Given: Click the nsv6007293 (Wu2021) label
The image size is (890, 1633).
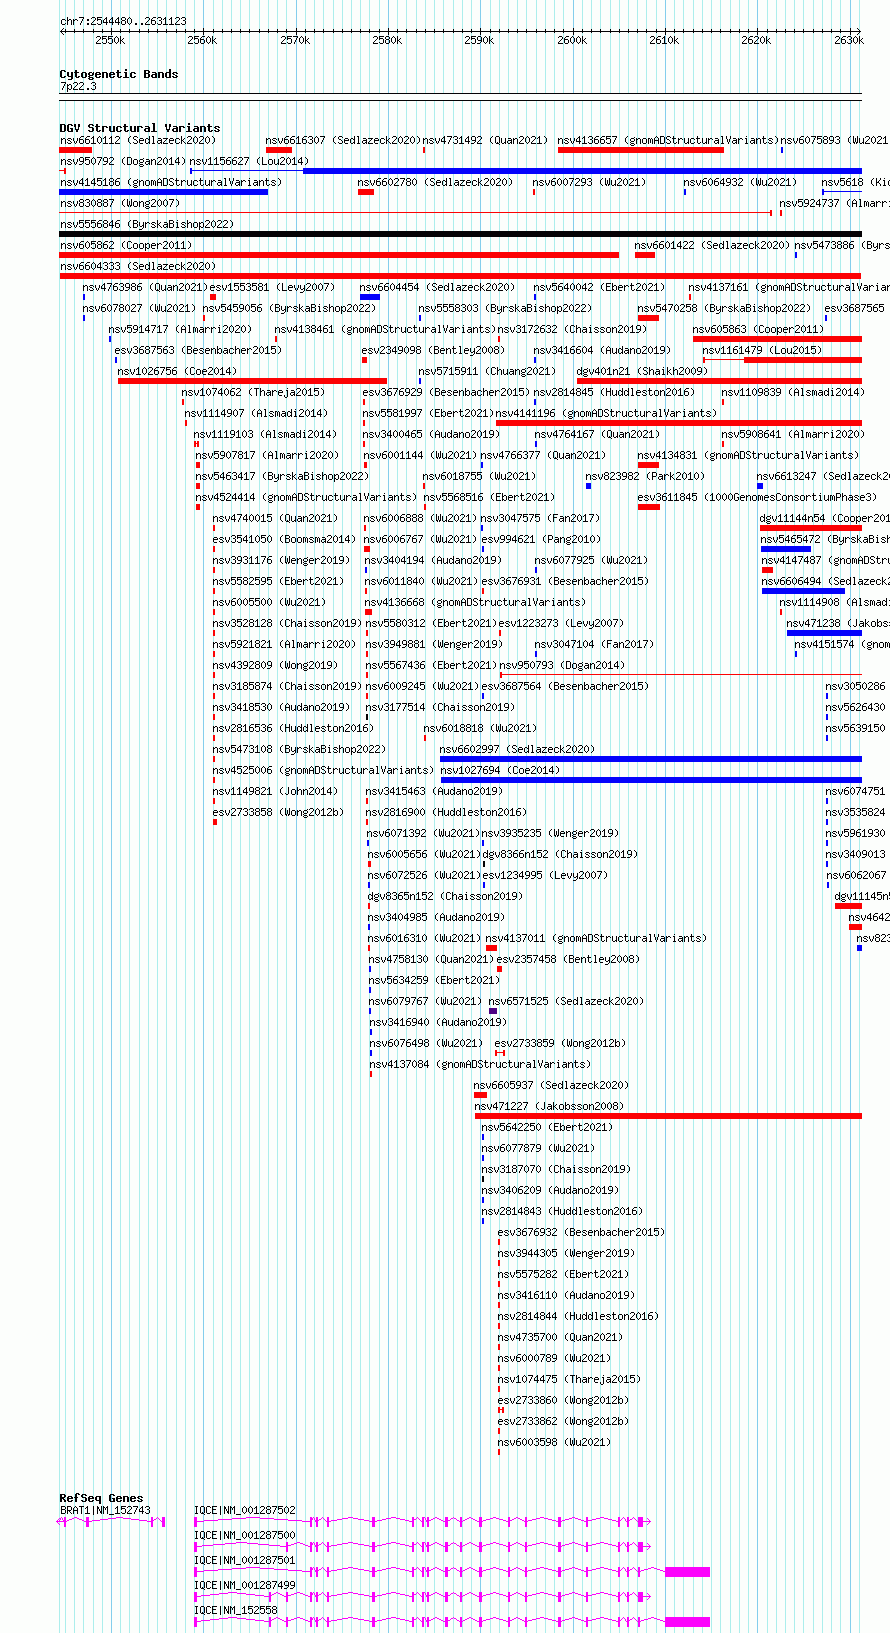Looking at the screenshot, I should [x=589, y=182].
